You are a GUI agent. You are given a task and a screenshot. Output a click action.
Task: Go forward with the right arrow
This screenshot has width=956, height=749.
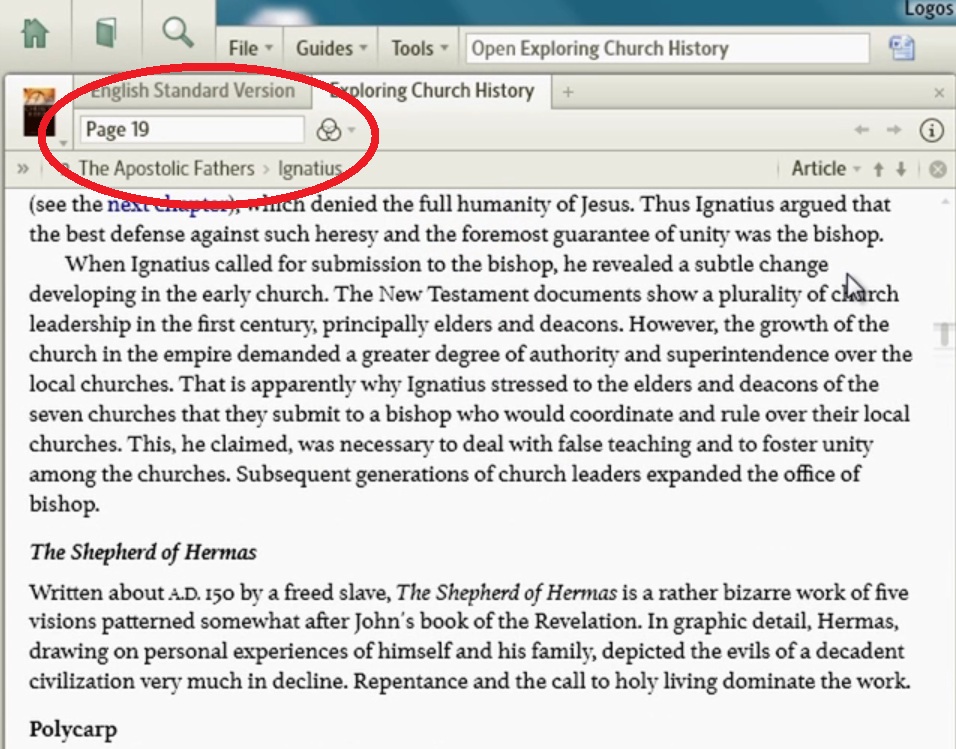click(894, 129)
